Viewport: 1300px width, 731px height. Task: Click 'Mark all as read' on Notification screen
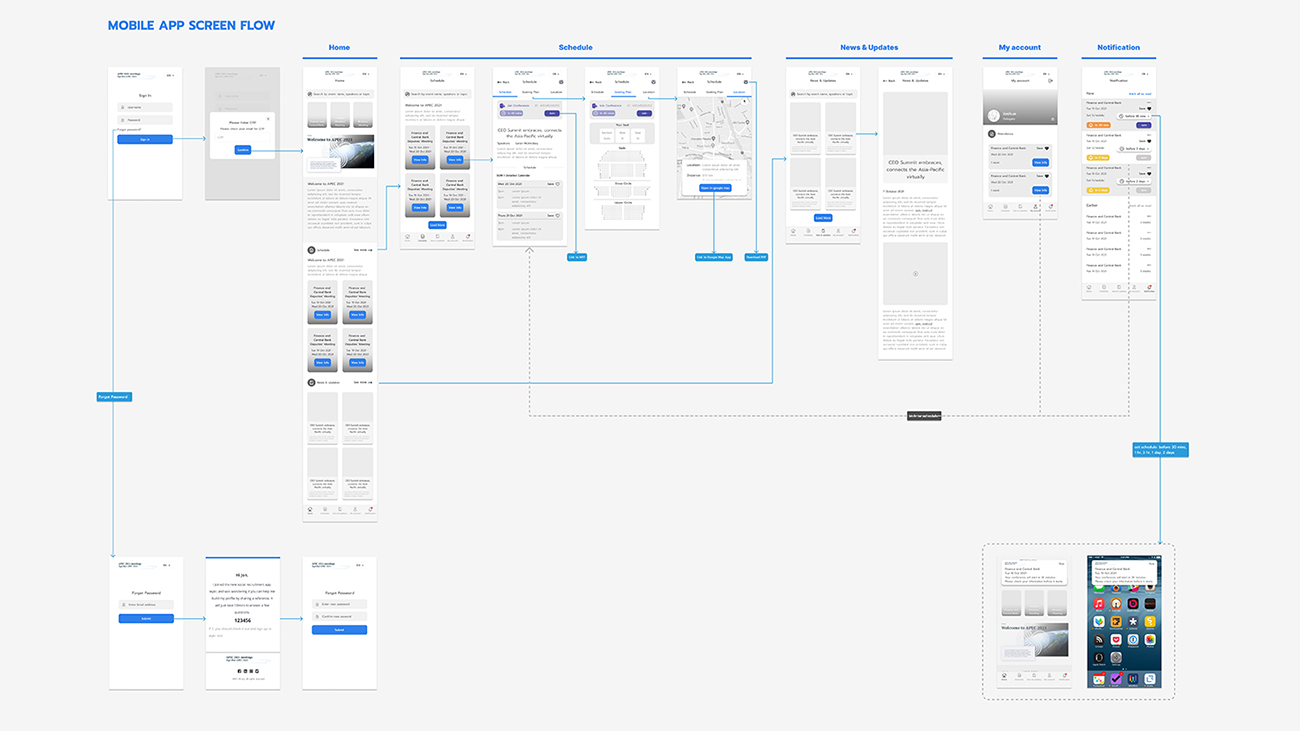tap(1141, 93)
